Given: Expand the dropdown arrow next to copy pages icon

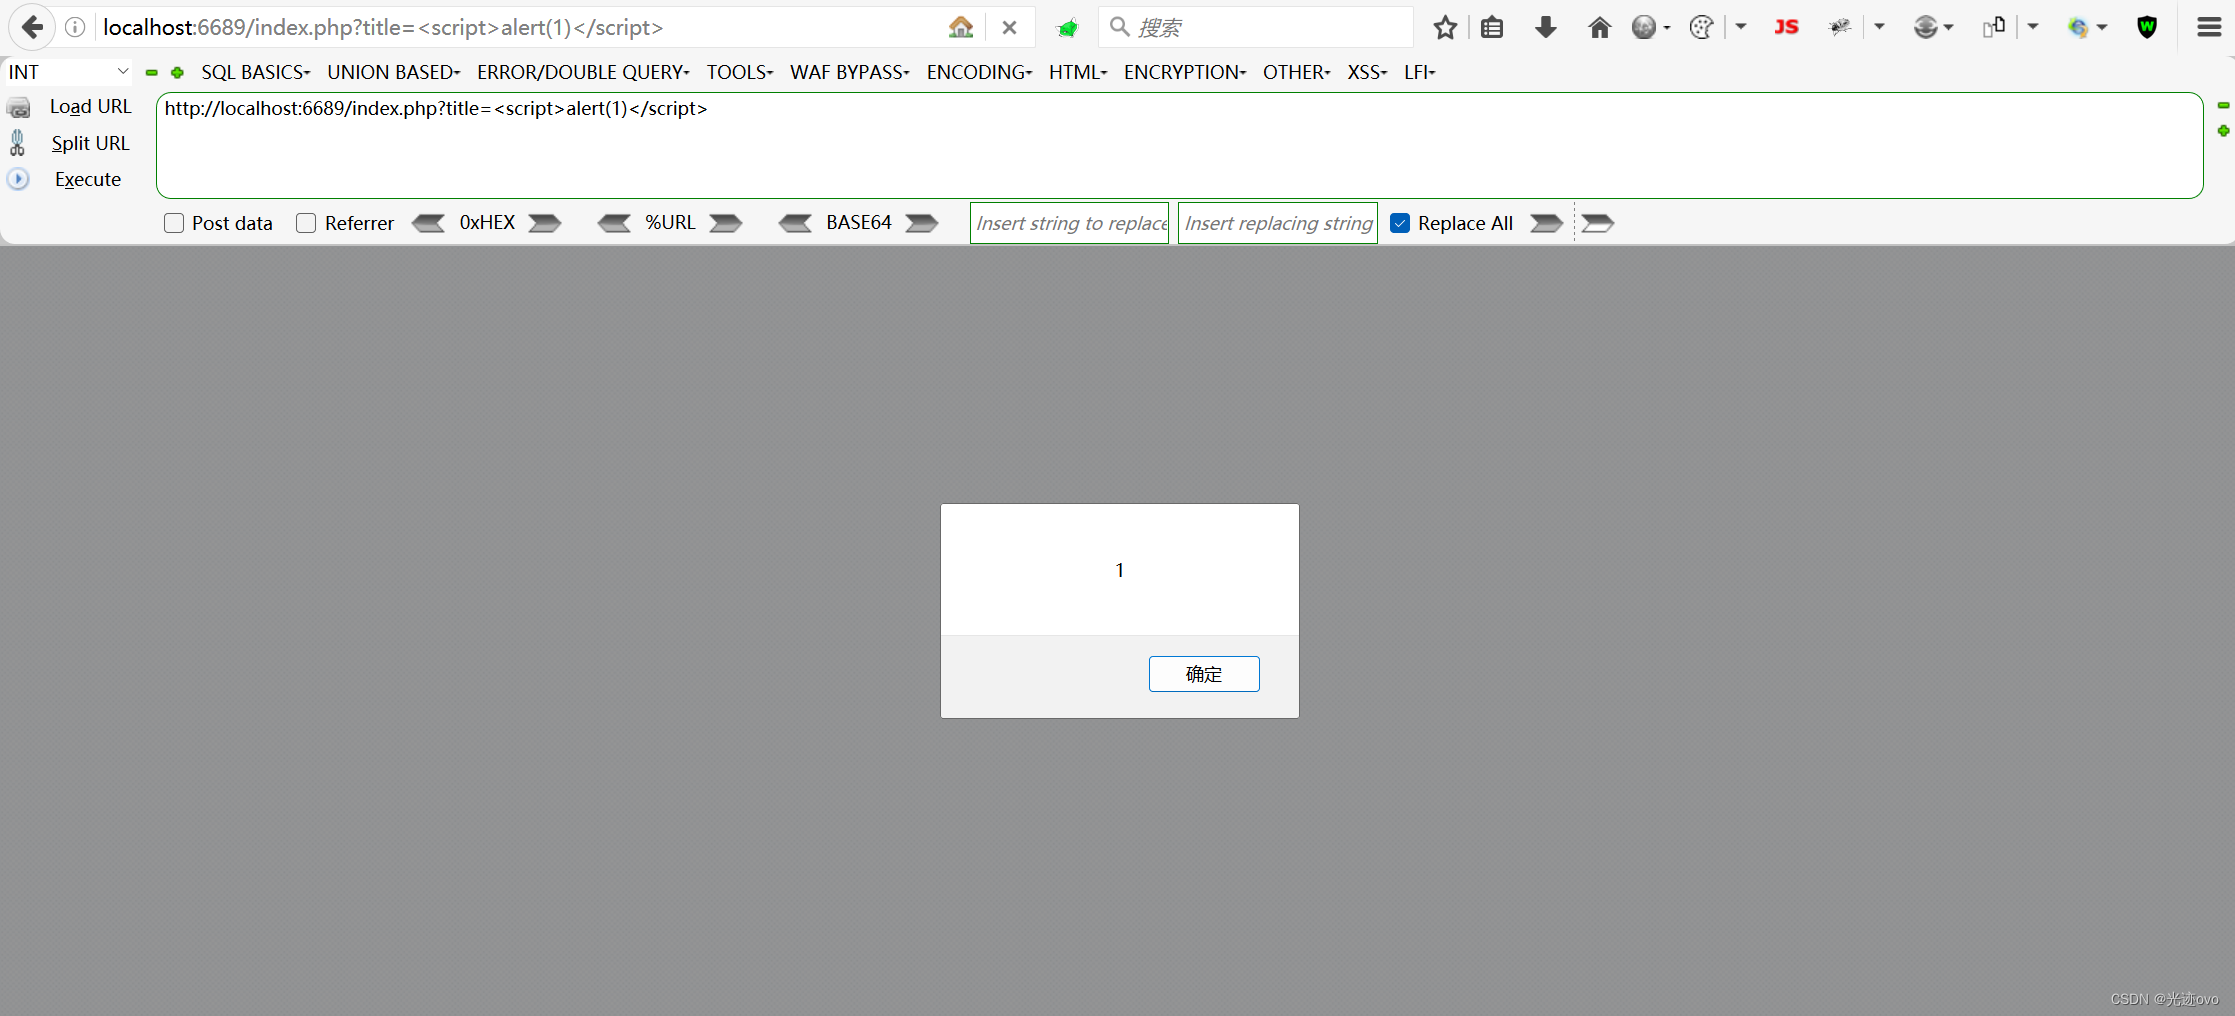Looking at the screenshot, I should [x=2033, y=27].
